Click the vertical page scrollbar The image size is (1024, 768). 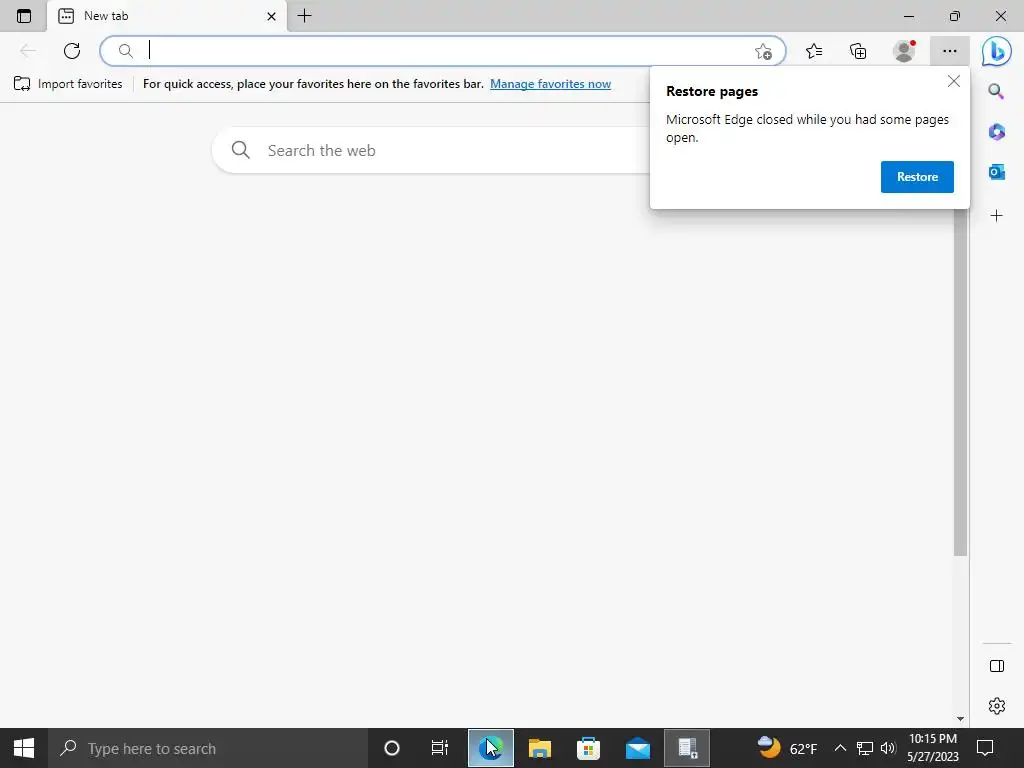tap(960, 382)
